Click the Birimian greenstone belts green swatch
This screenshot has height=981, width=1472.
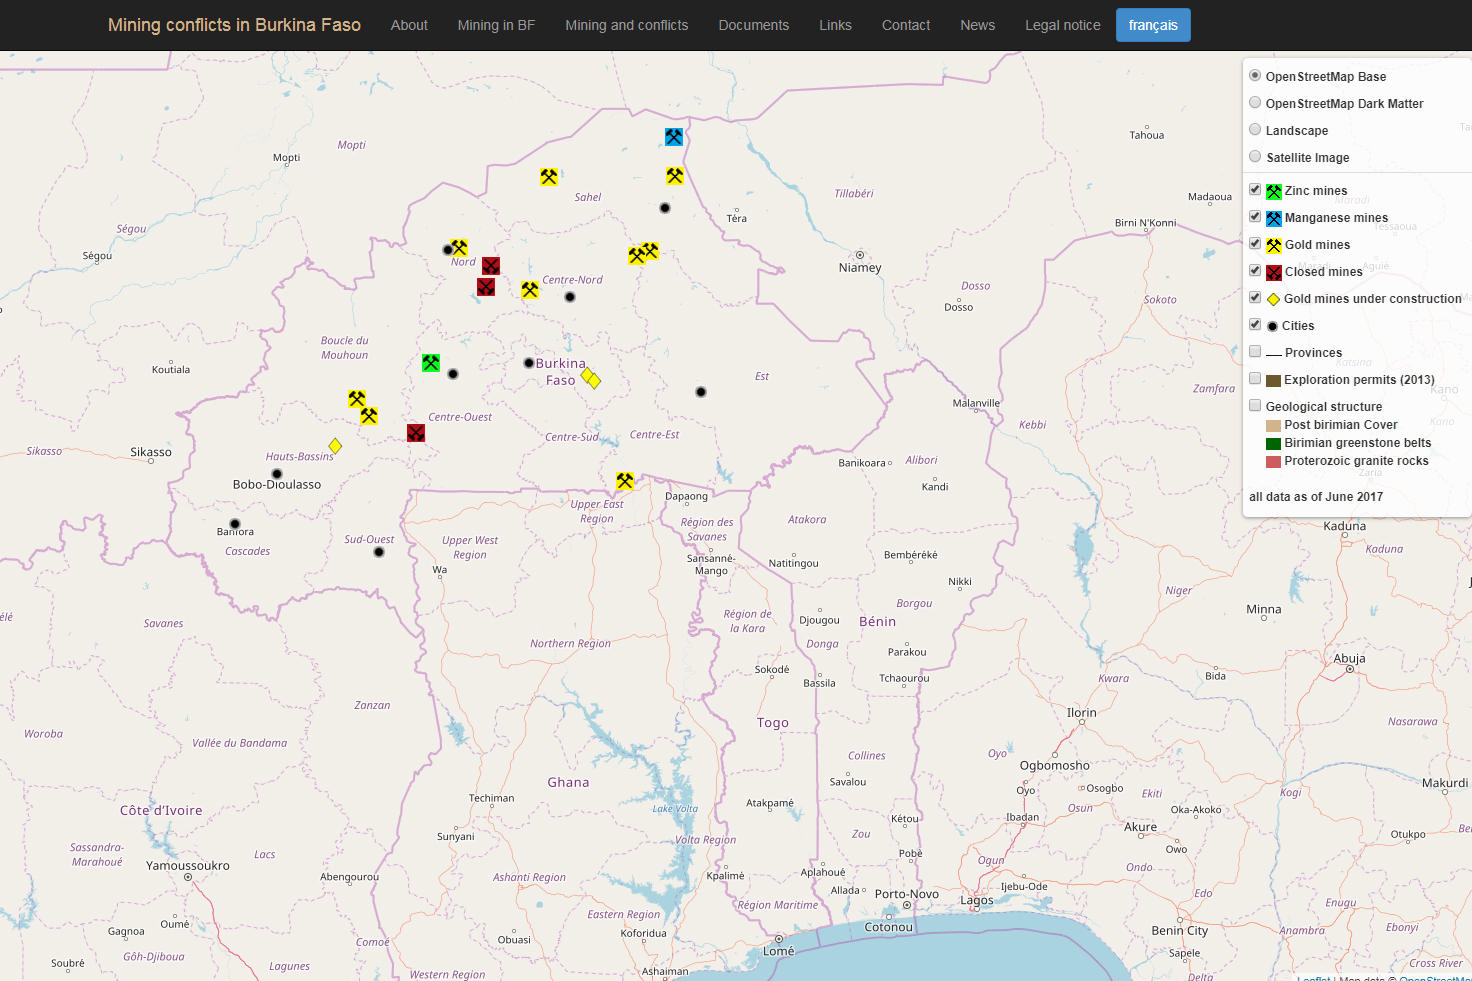[1273, 444]
